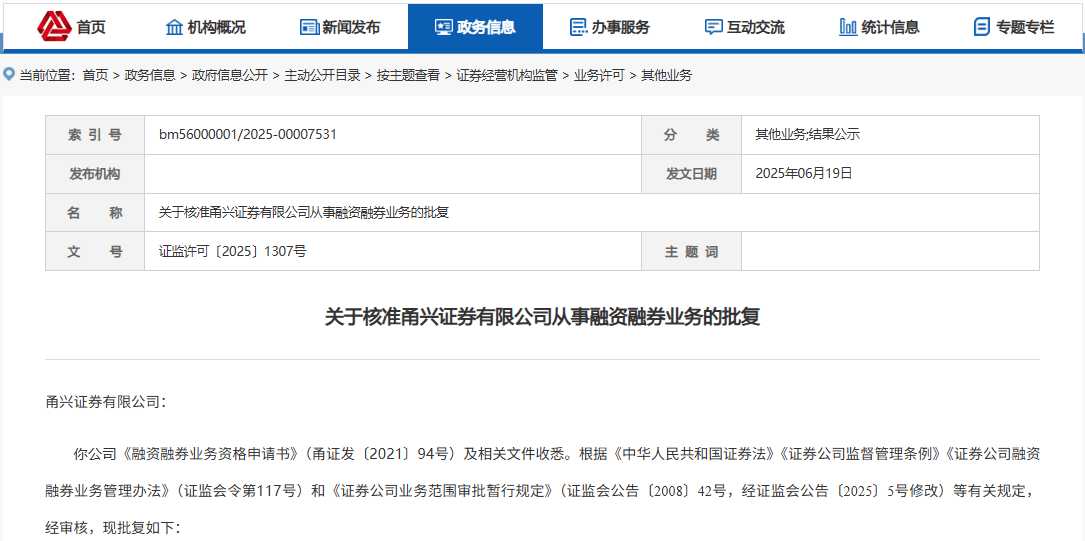This screenshot has height=541, width=1085.
Task: Click the line 经审核，现批复如下：
Action: (112, 529)
